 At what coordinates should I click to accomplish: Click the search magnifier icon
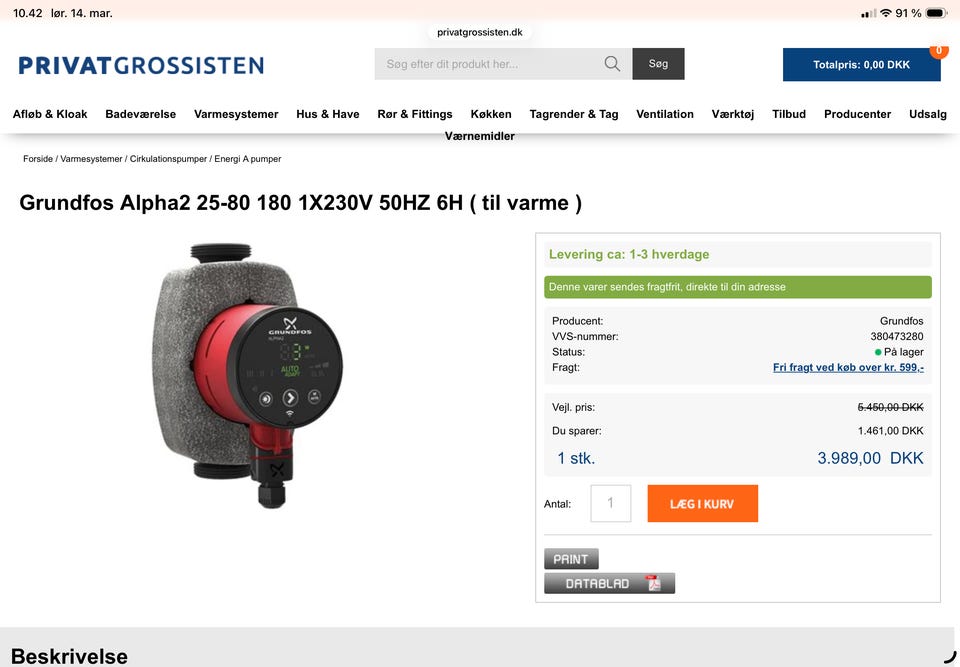coord(612,64)
